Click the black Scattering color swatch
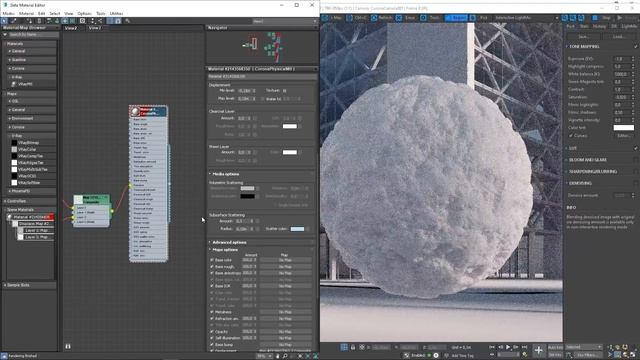This screenshot has height=360, width=640. pos(247,196)
